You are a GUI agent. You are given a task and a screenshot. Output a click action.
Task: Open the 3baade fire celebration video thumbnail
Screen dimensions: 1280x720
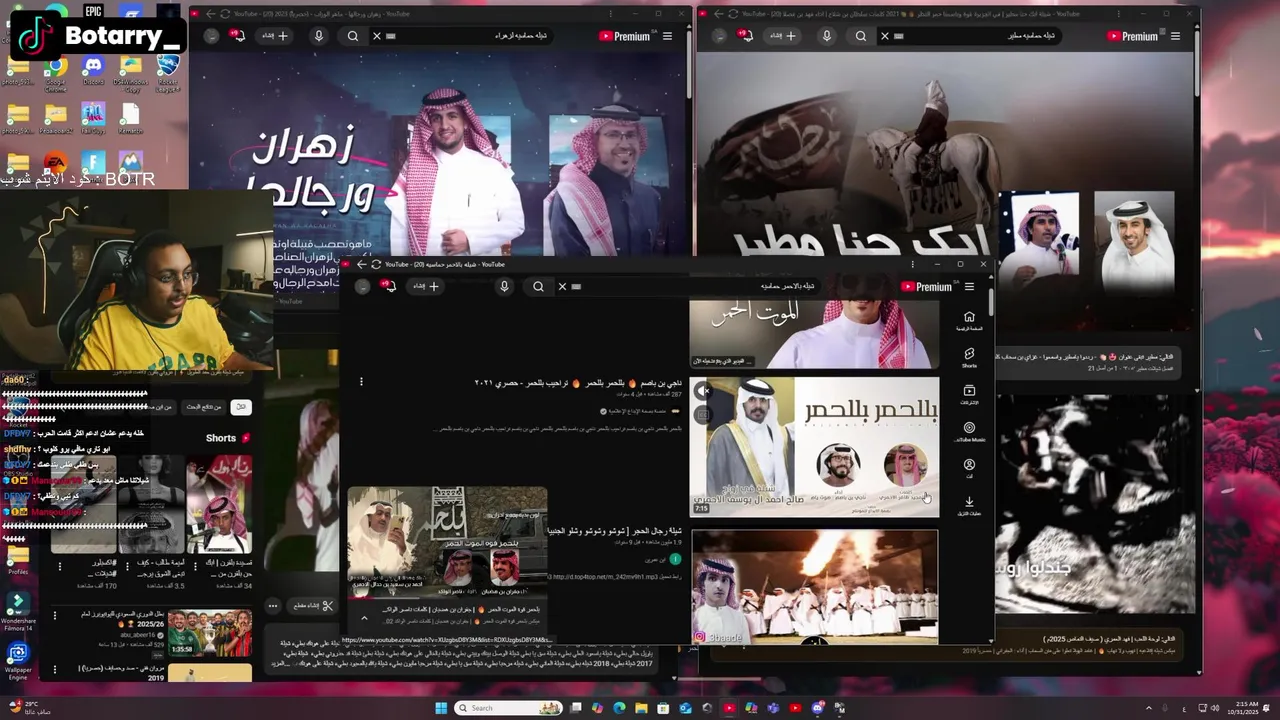[x=815, y=587]
